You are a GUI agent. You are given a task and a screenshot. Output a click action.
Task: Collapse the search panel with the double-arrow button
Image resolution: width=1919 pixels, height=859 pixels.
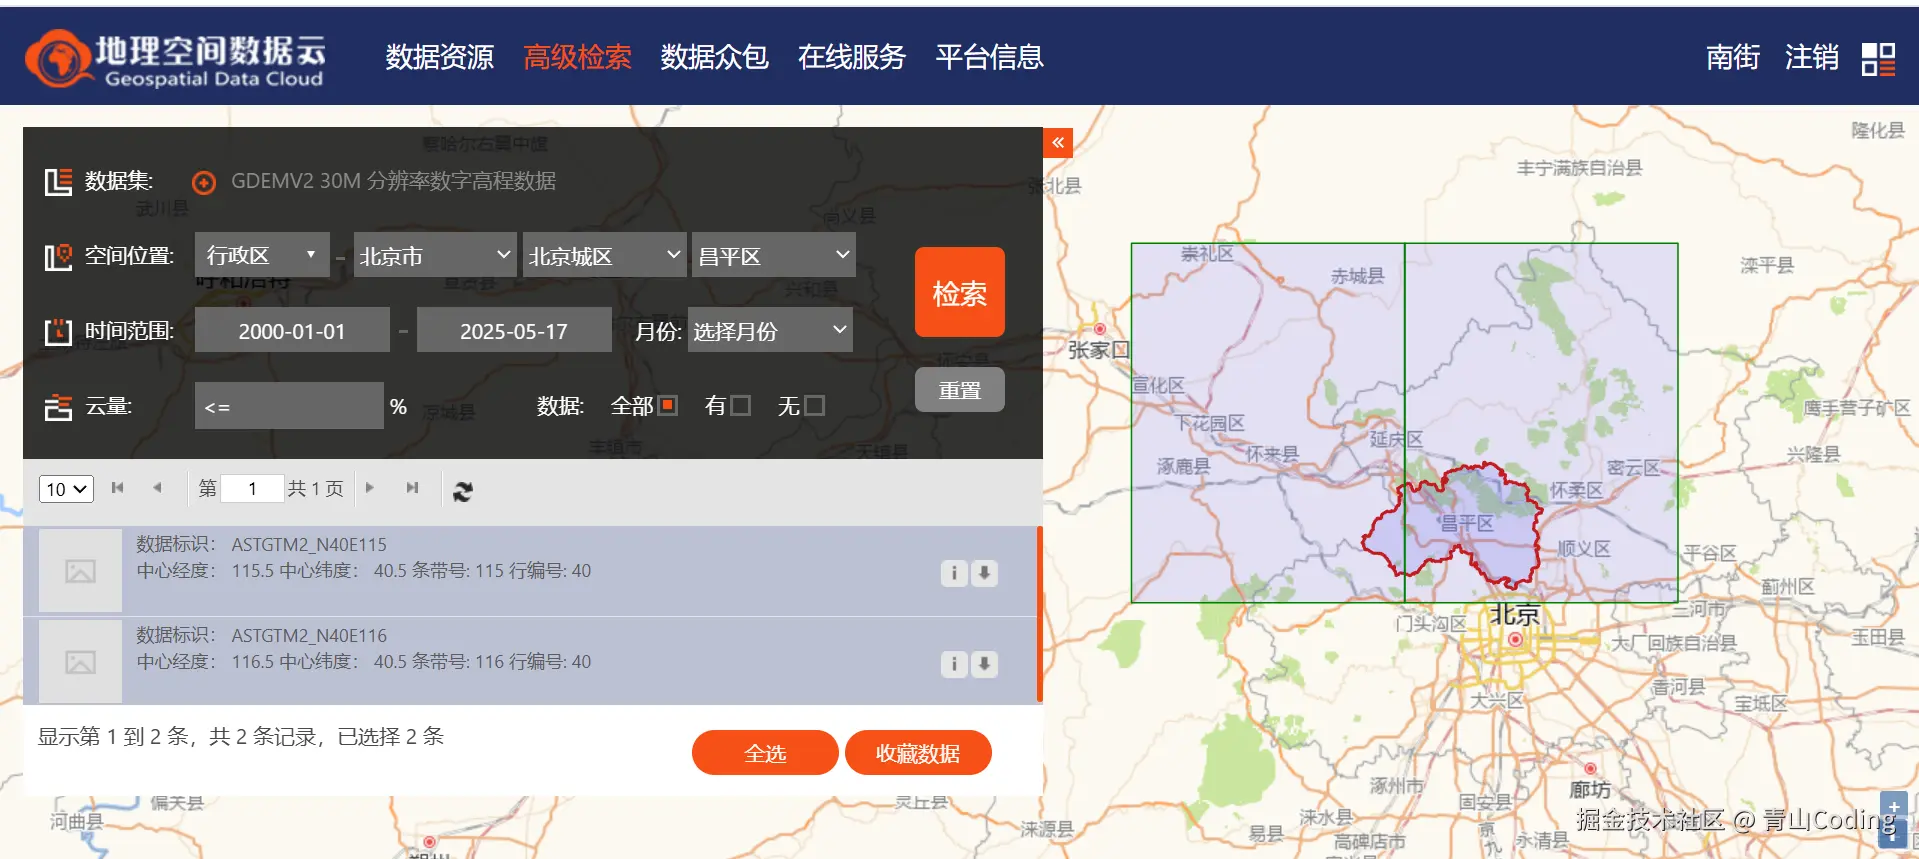click(1058, 143)
